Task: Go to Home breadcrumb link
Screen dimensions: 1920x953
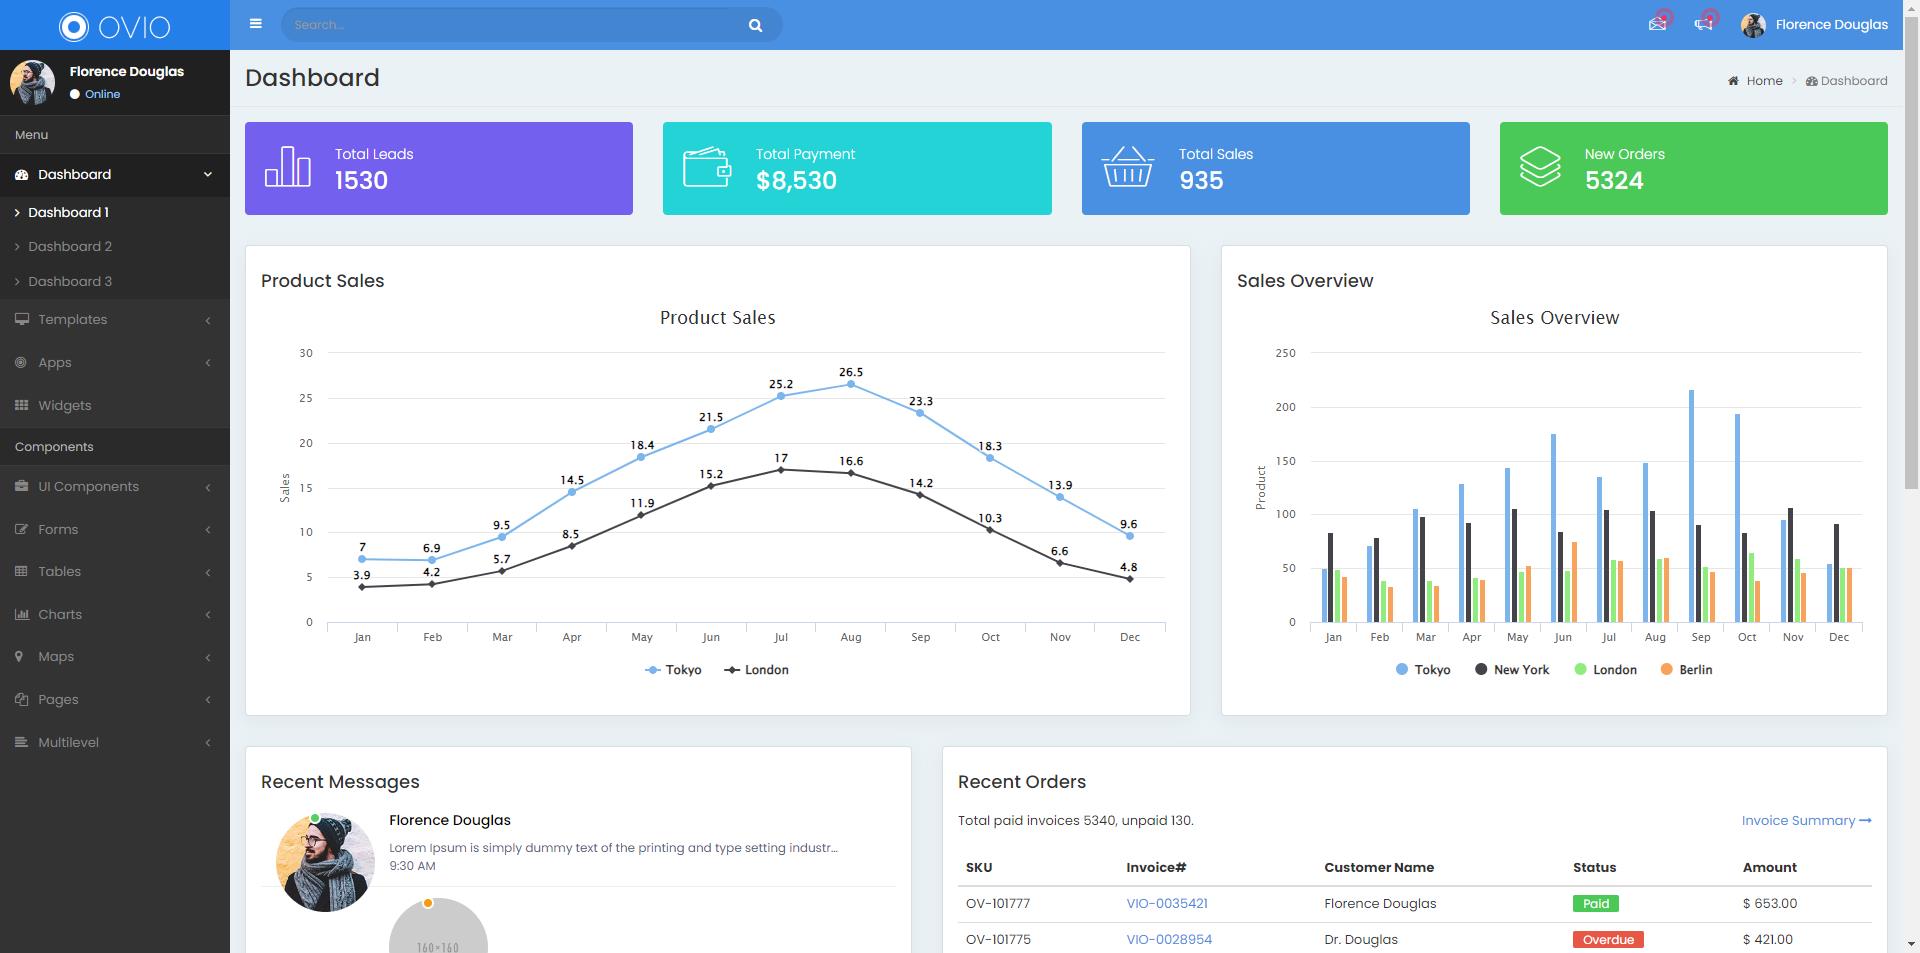Action: [1764, 81]
